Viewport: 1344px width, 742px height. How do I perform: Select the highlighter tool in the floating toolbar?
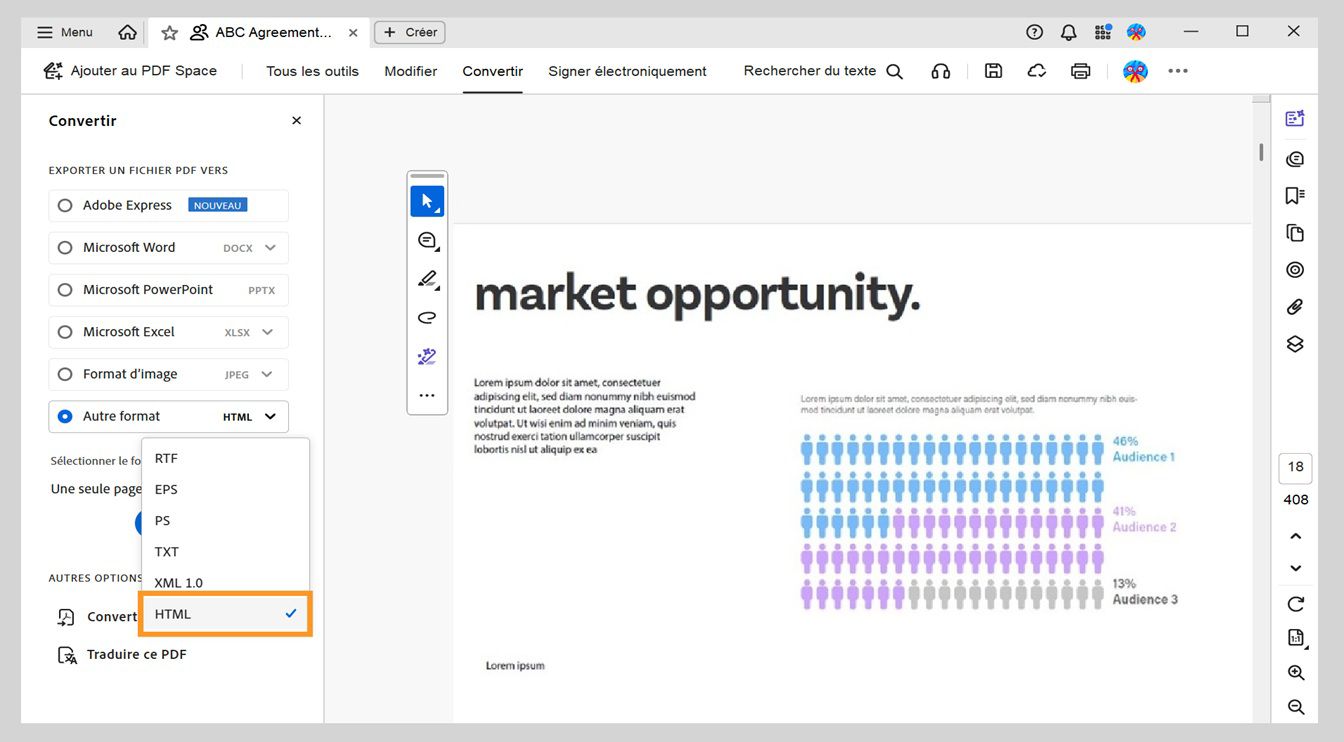[427, 278]
